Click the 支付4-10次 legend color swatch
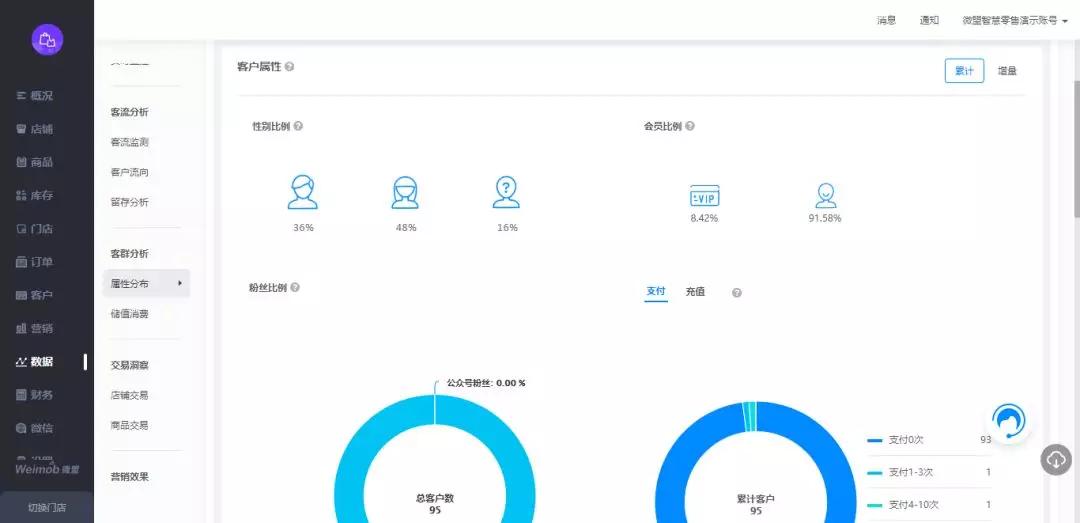The image size is (1080, 523). (875, 505)
